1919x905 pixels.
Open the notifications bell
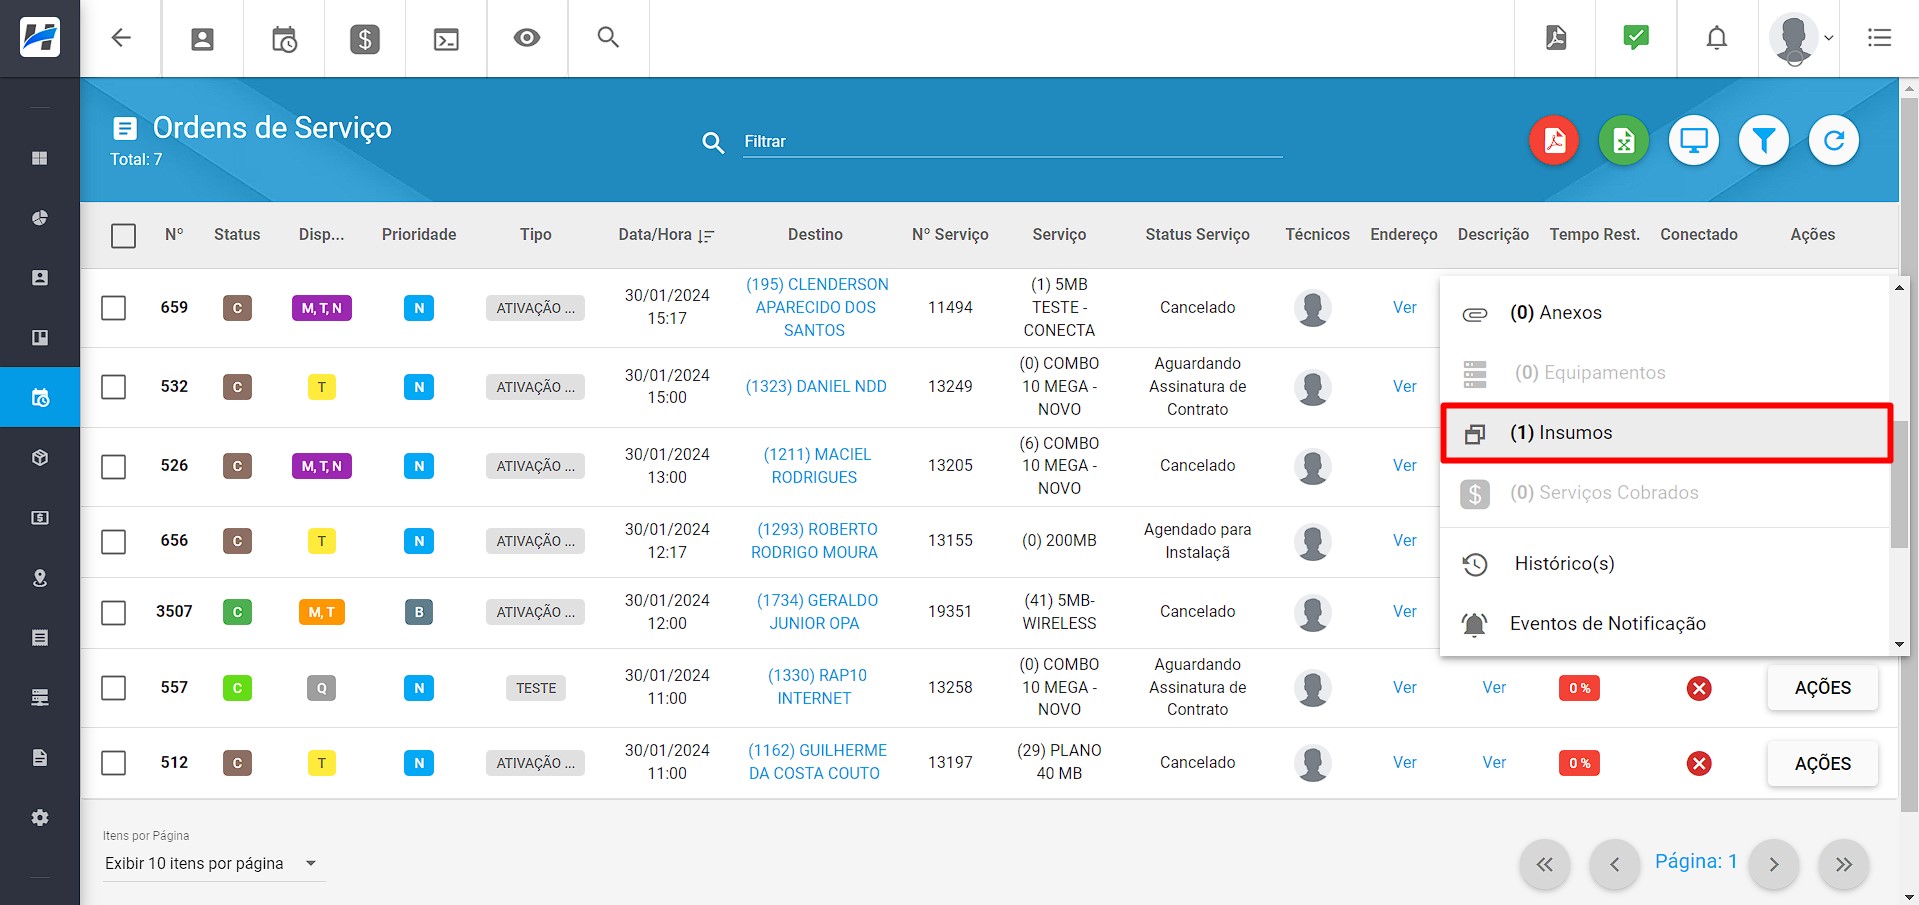(x=1717, y=38)
